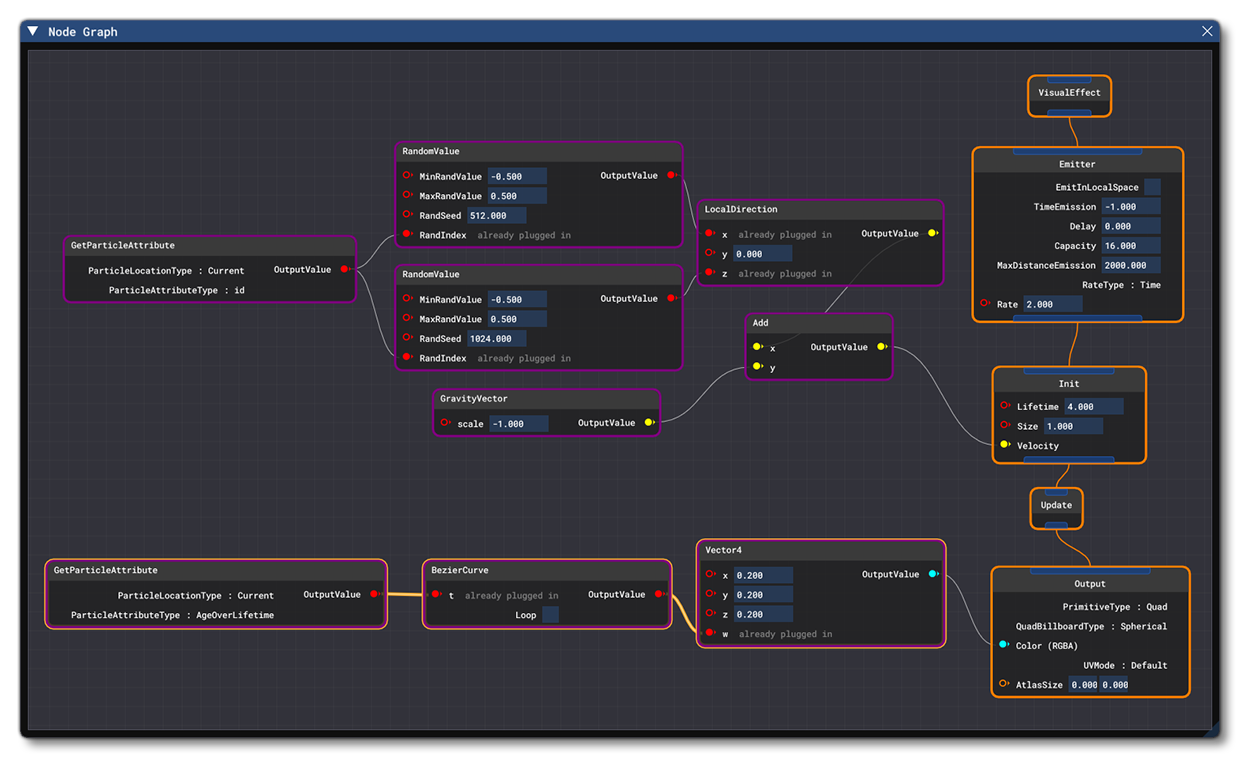Image resolution: width=1240 pixels, height=758 pixels.
Task: Click the LocalDirection OutputValue yellow pin
Action: point(933,233)
